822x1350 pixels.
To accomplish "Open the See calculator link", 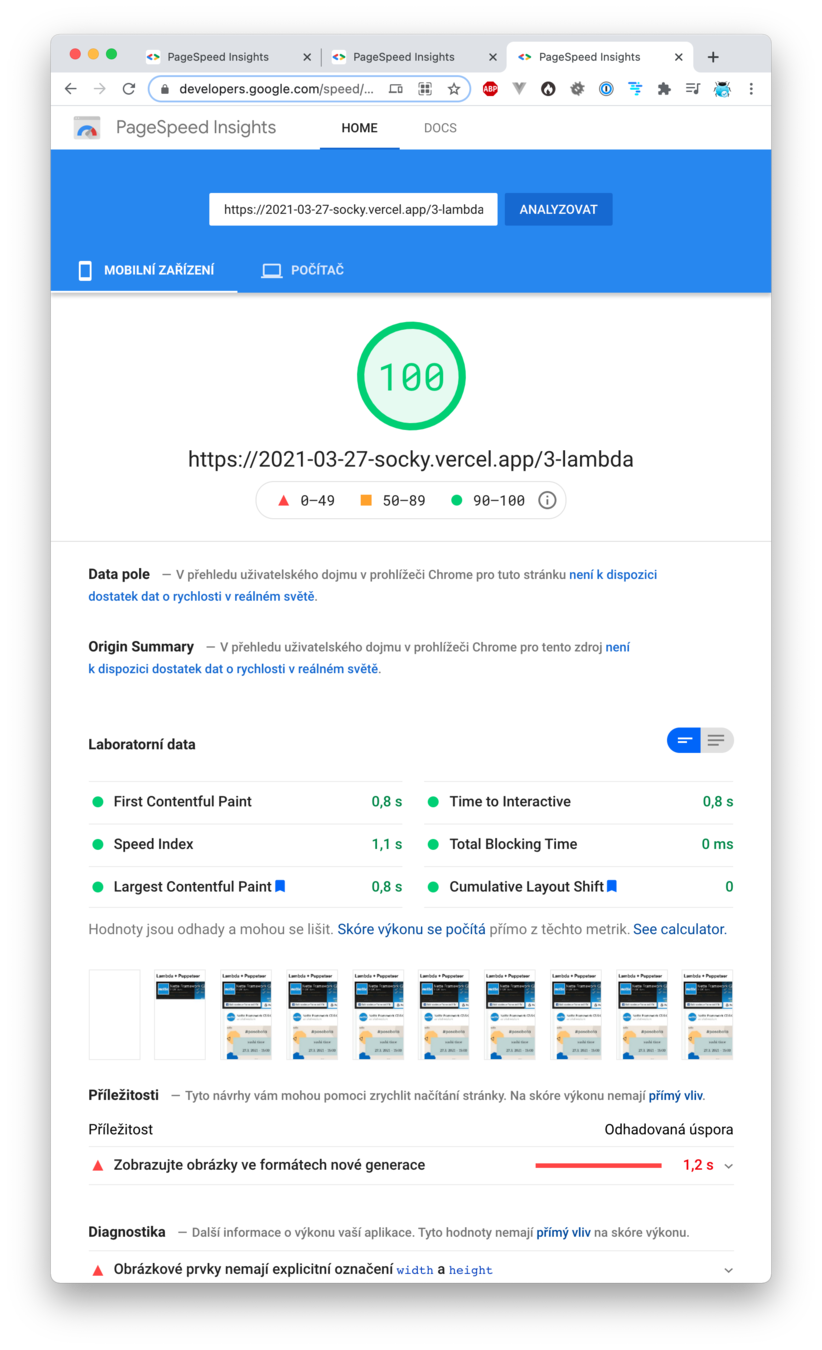I will 678,929.
